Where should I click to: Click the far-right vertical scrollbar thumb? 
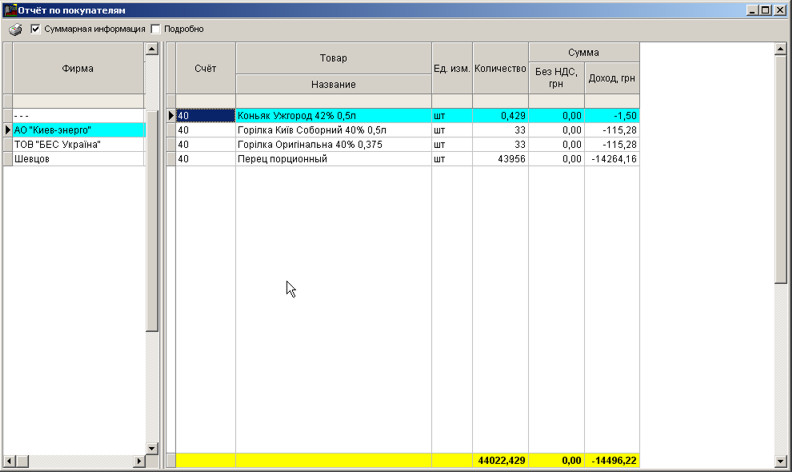pos(781,170)
